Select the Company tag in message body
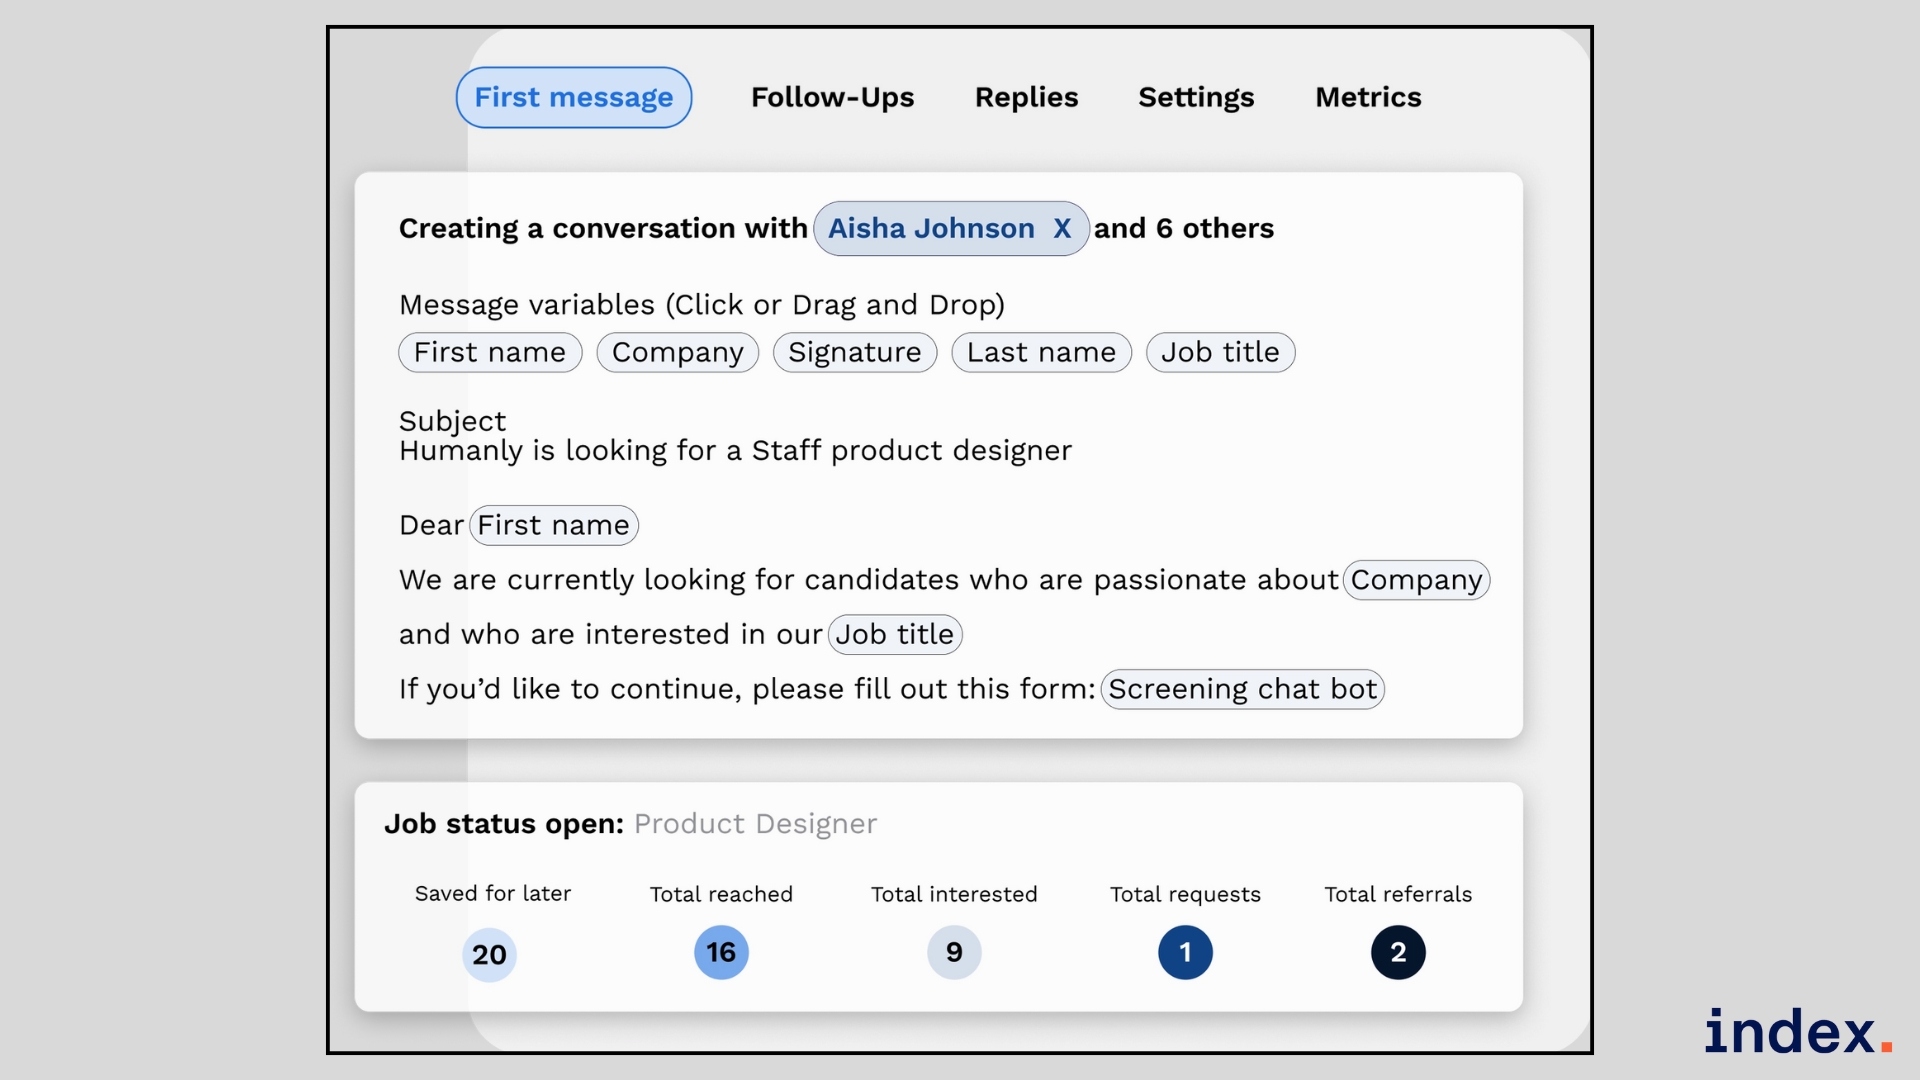The width and height of the screenshot is (1920, 1080). (x=1415, y=580)
